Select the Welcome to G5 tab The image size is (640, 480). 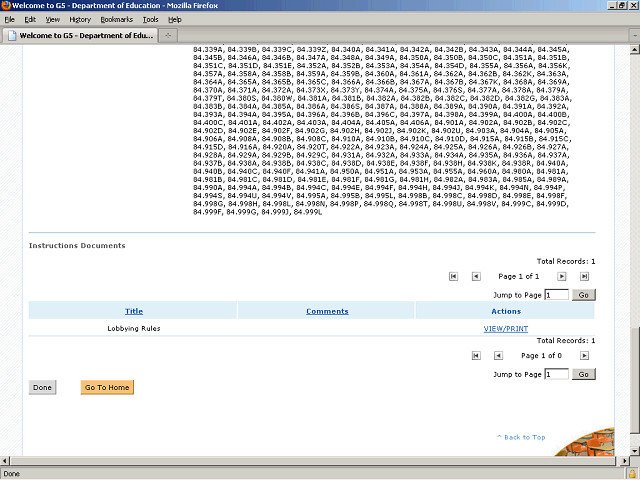(x=80, y=35)
